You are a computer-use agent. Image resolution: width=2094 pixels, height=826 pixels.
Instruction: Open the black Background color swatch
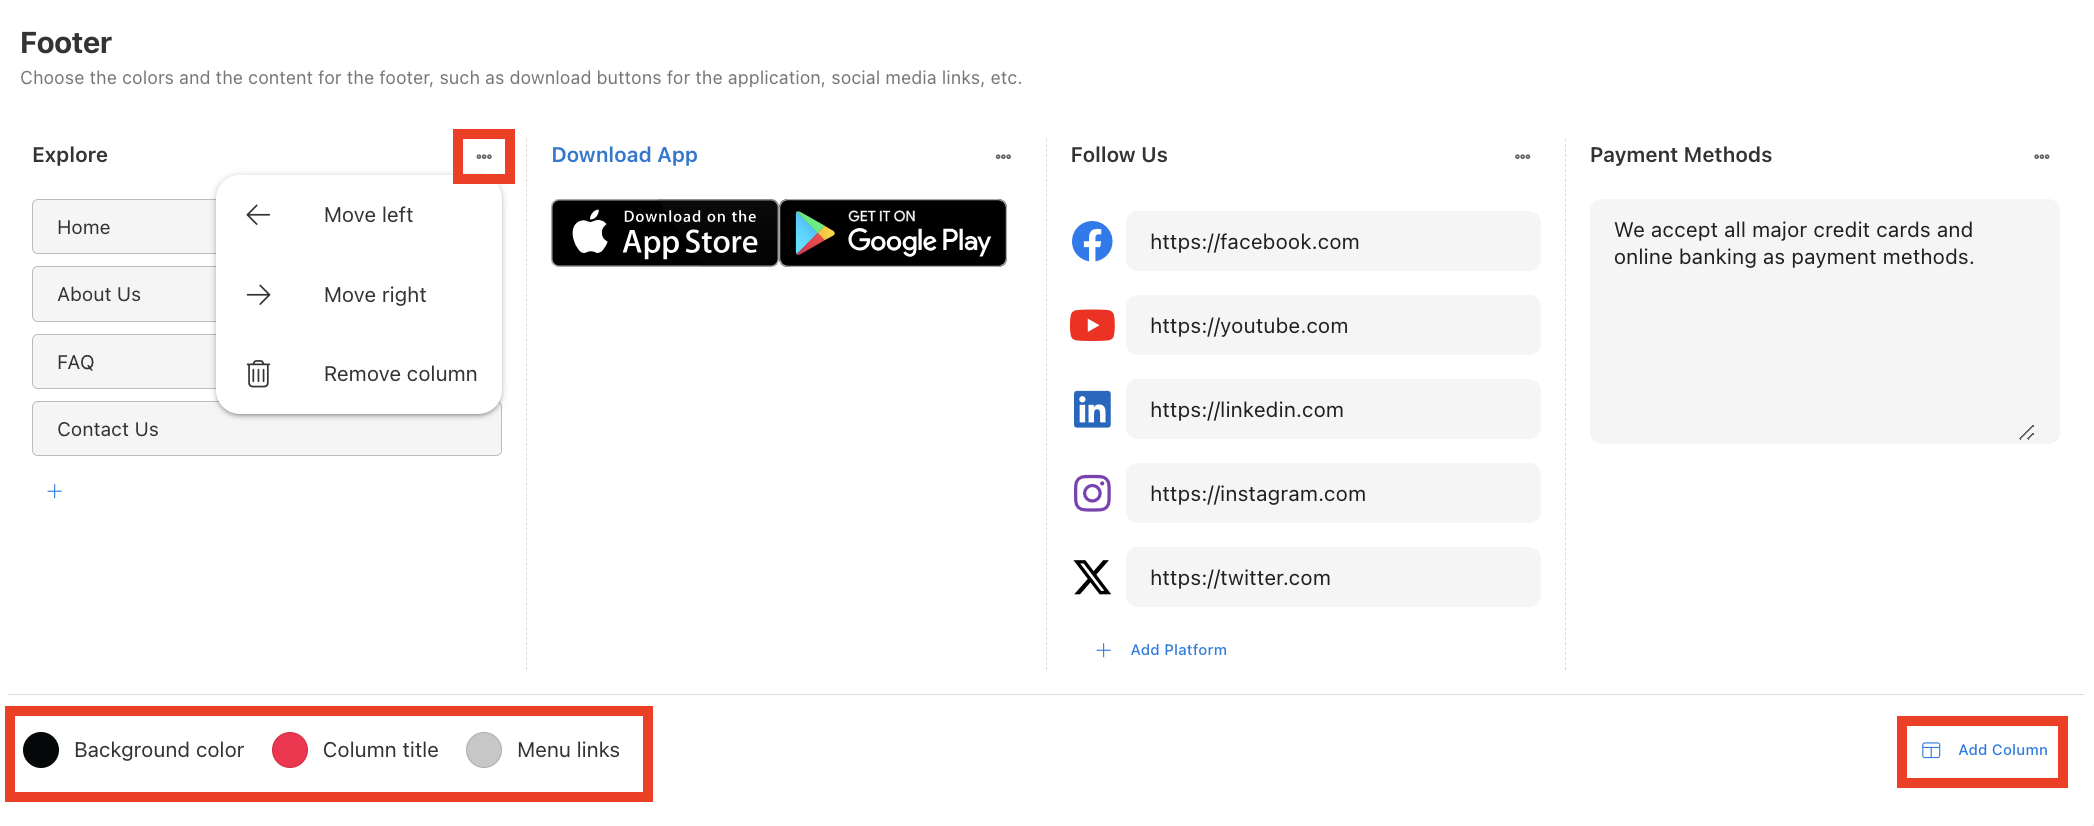(x=41, y=750)
